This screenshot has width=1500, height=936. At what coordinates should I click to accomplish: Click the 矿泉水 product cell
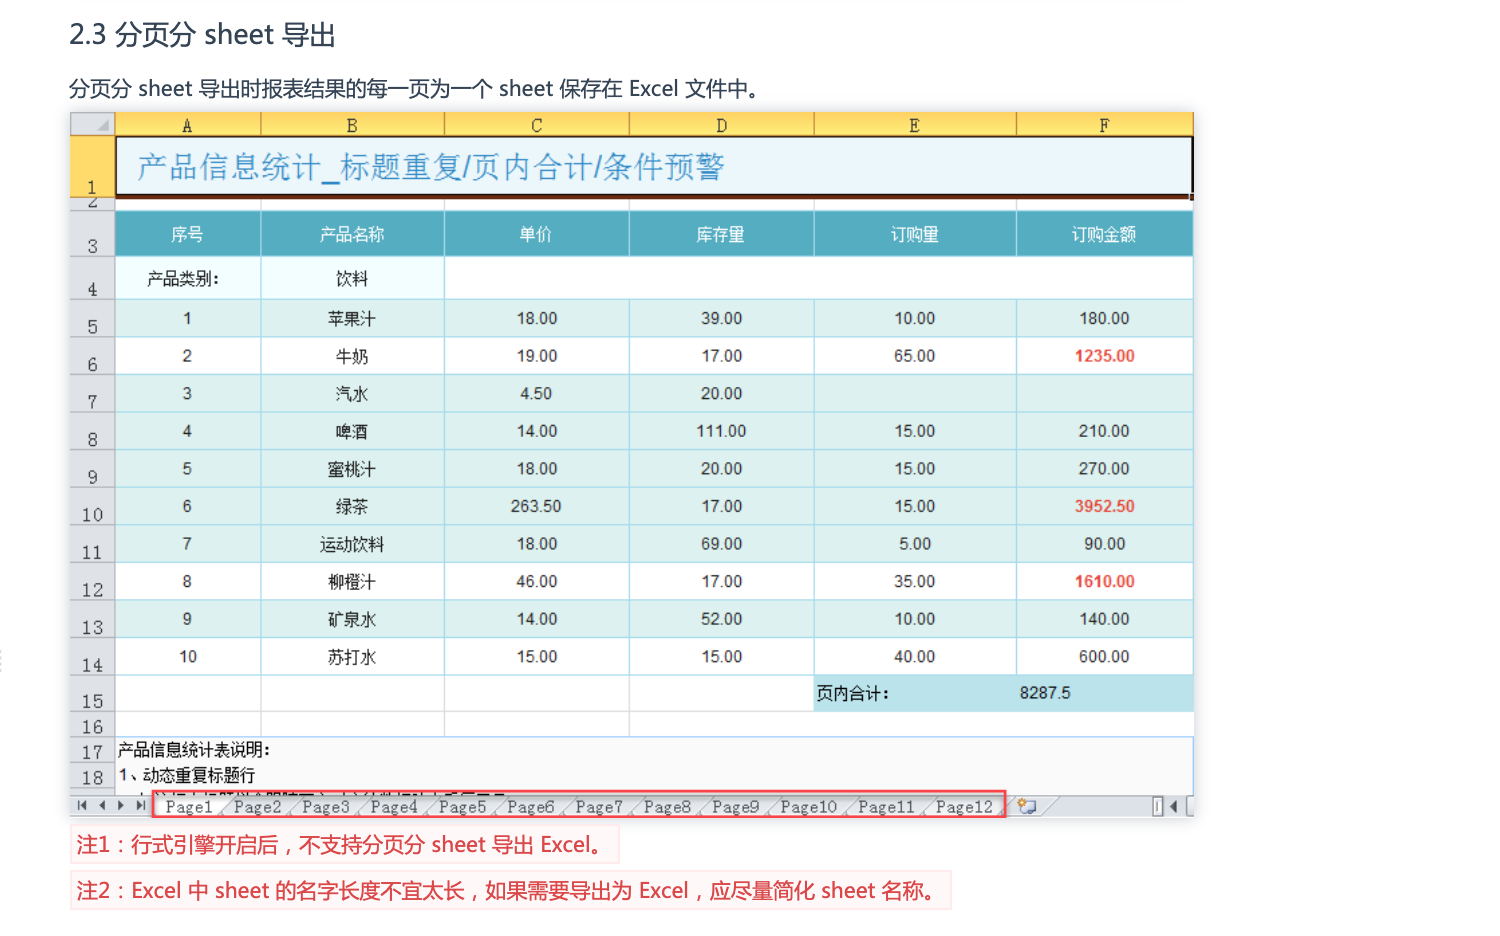click(352, 620)
